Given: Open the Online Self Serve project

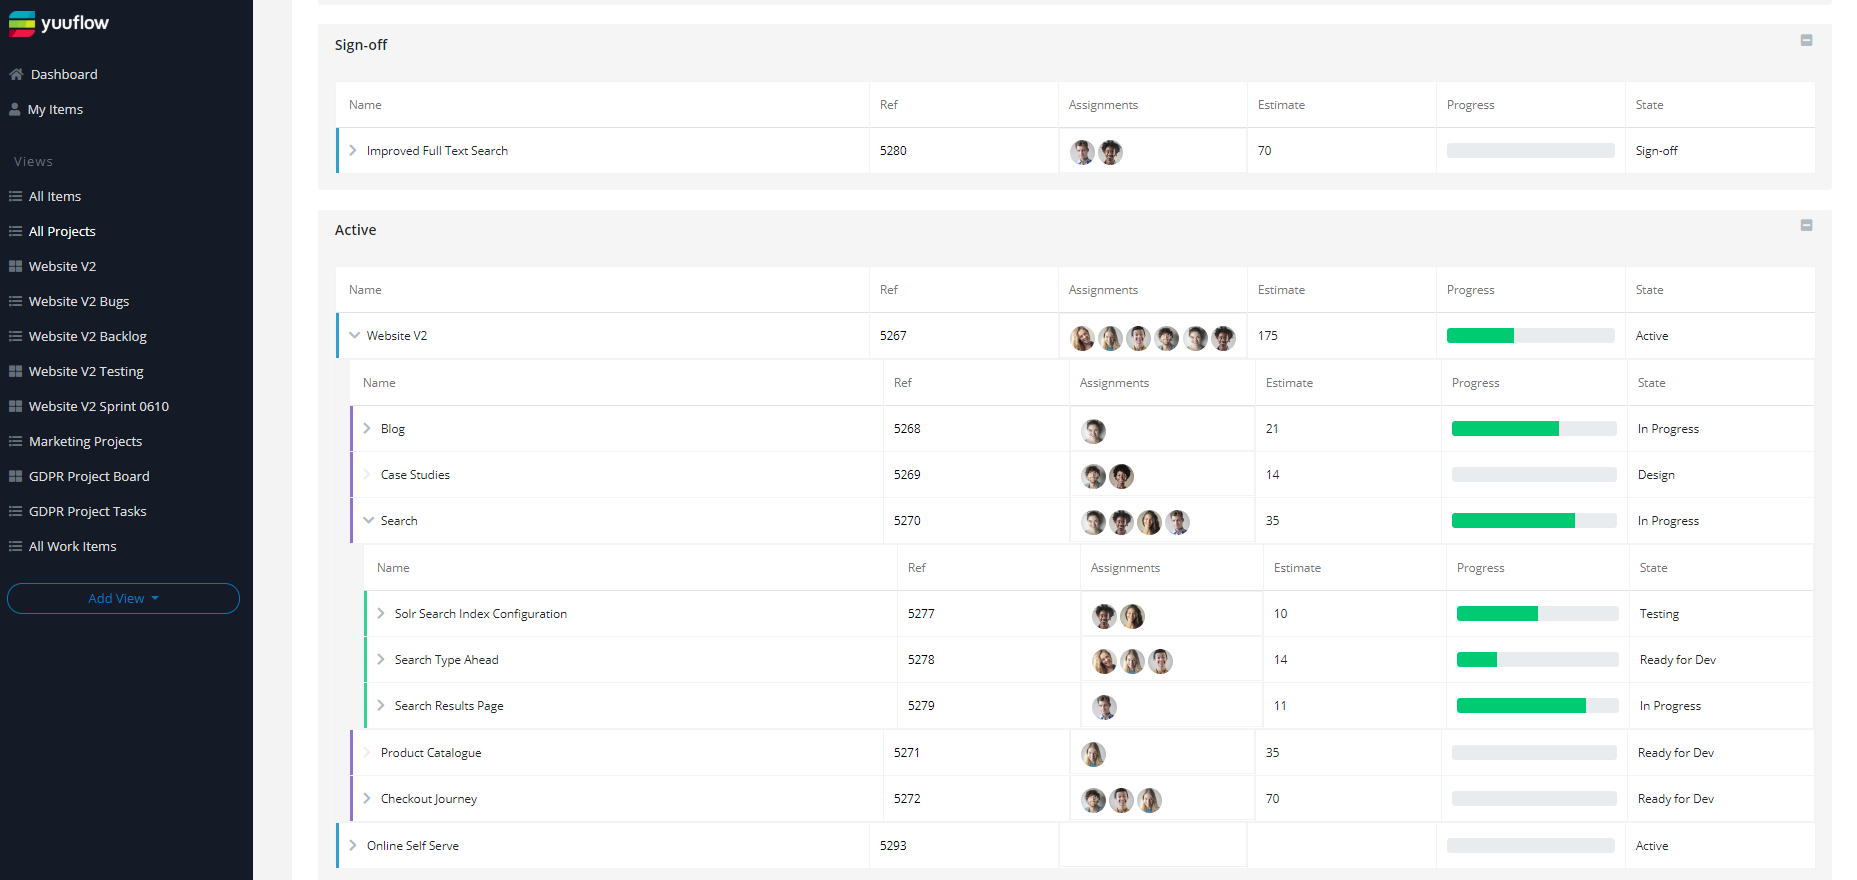Looking at the screenshot, I should 413,845.
